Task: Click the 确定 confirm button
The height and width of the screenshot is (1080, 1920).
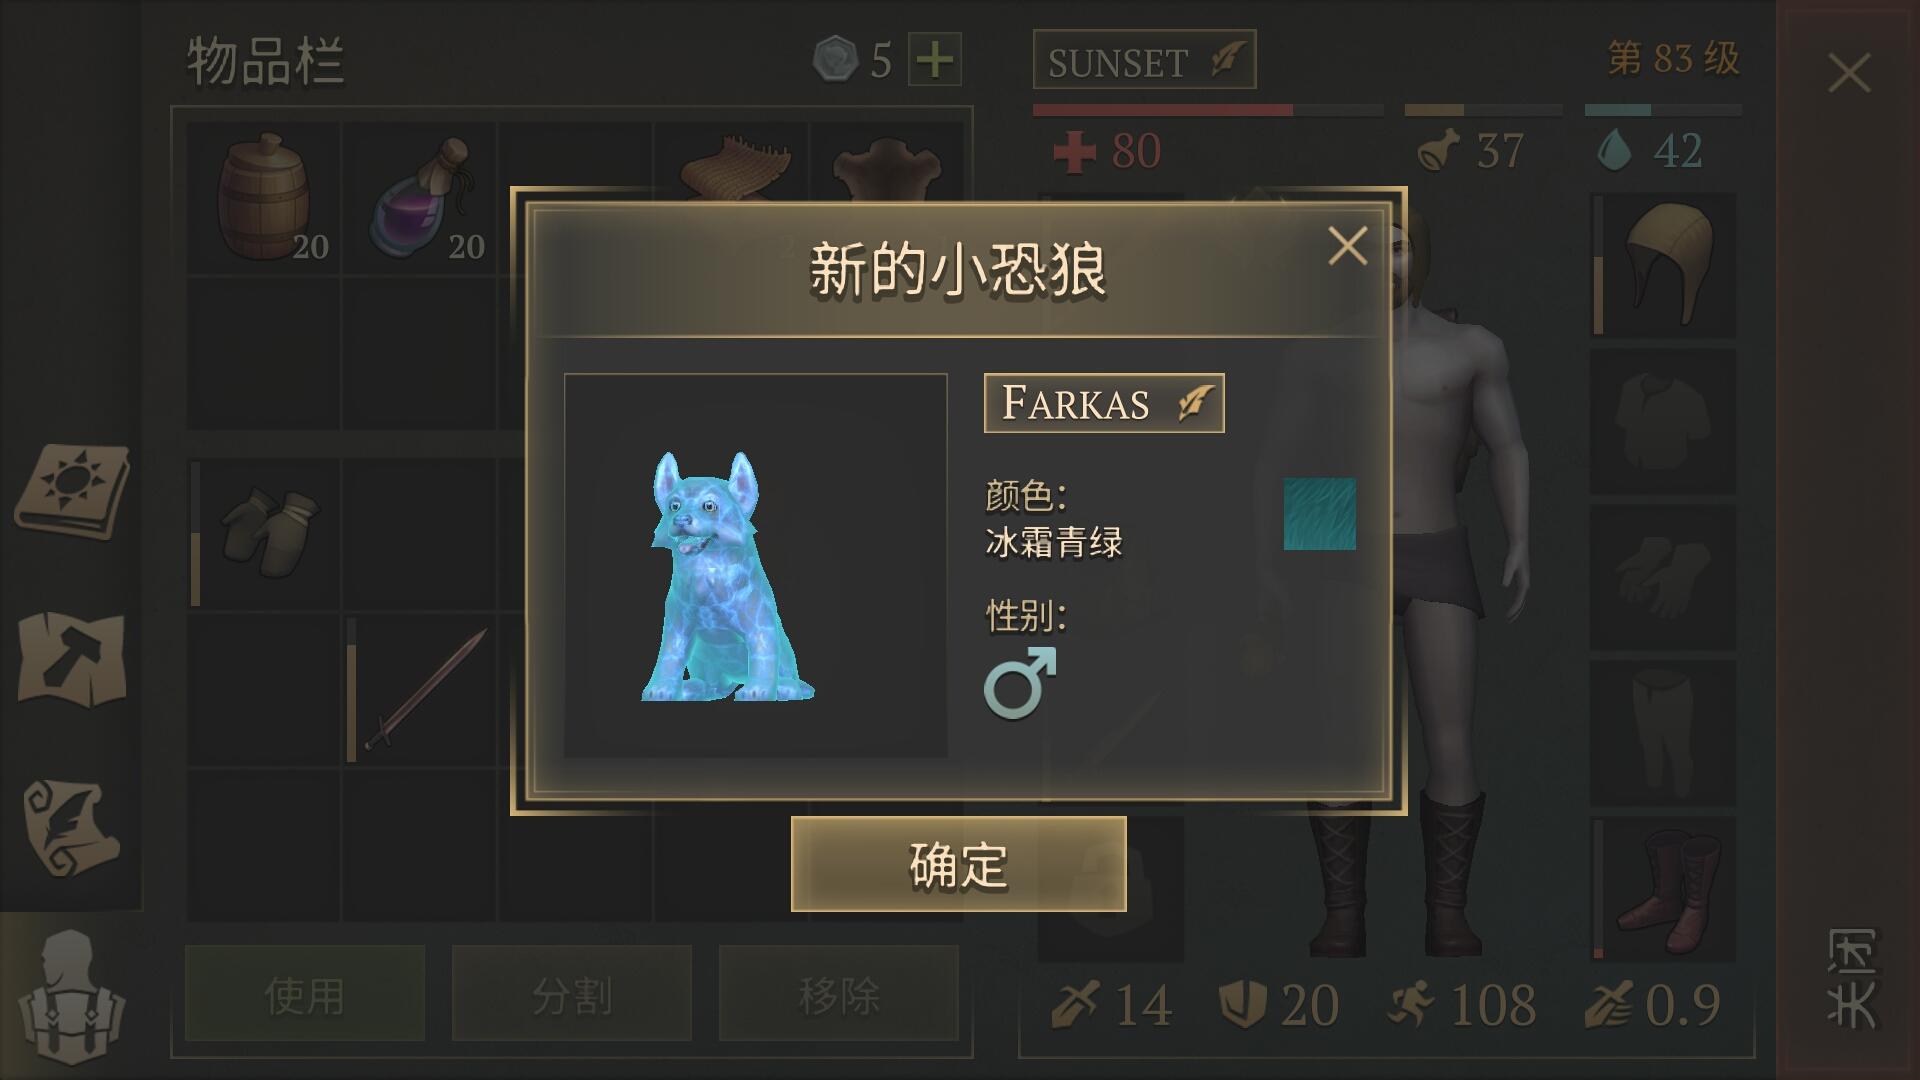Action: (x=958, y=864)
